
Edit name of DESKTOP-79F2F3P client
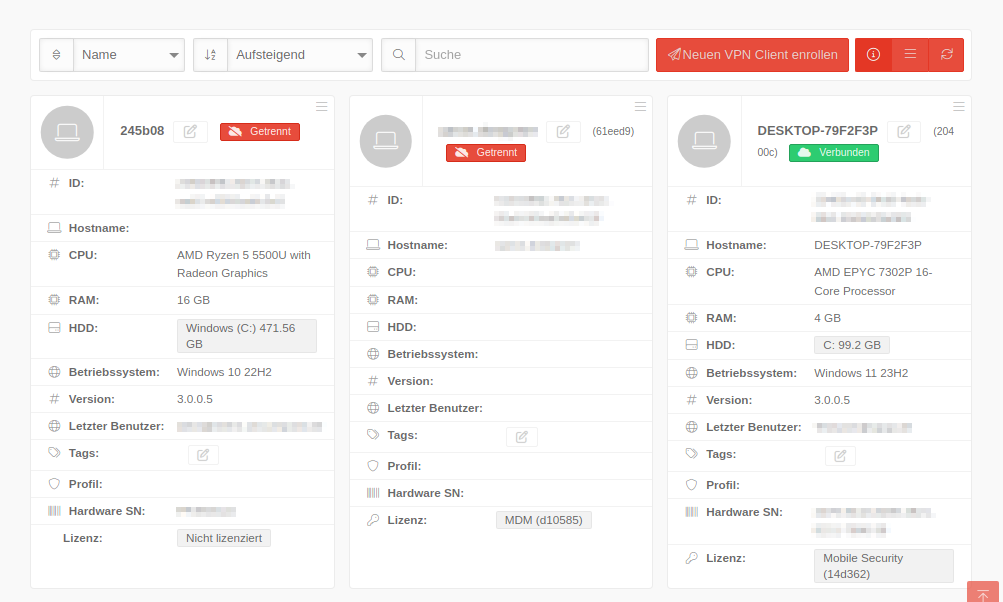(903, 132)
